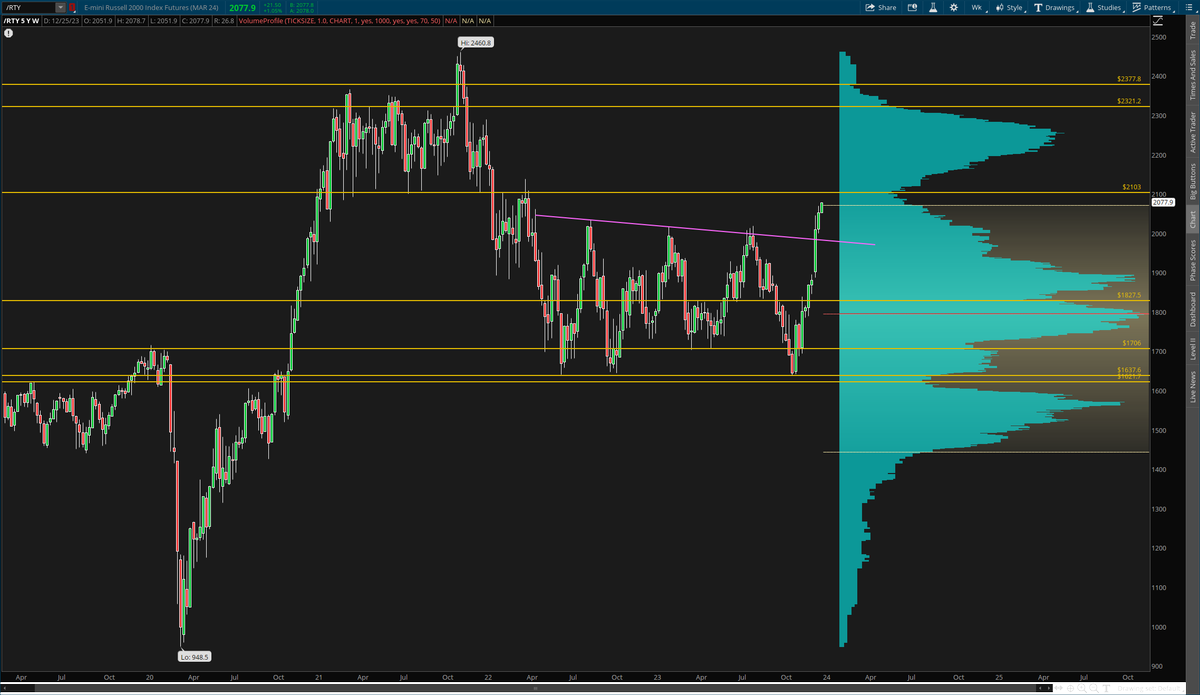1200x695 pixels.
Task: Open the Big Buttons sidebar tab
Action: coord(1192,183)
